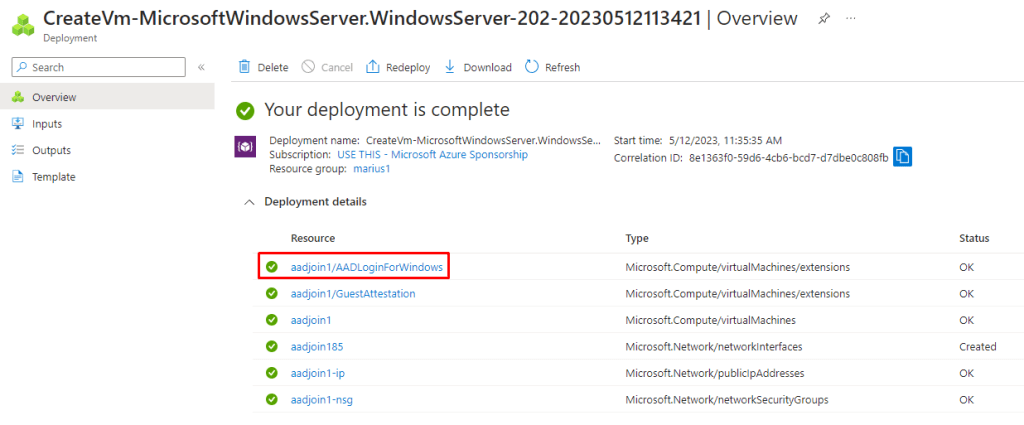Open the Inputs menu item
Screen dimensions: 1024x425
(47, 124)
